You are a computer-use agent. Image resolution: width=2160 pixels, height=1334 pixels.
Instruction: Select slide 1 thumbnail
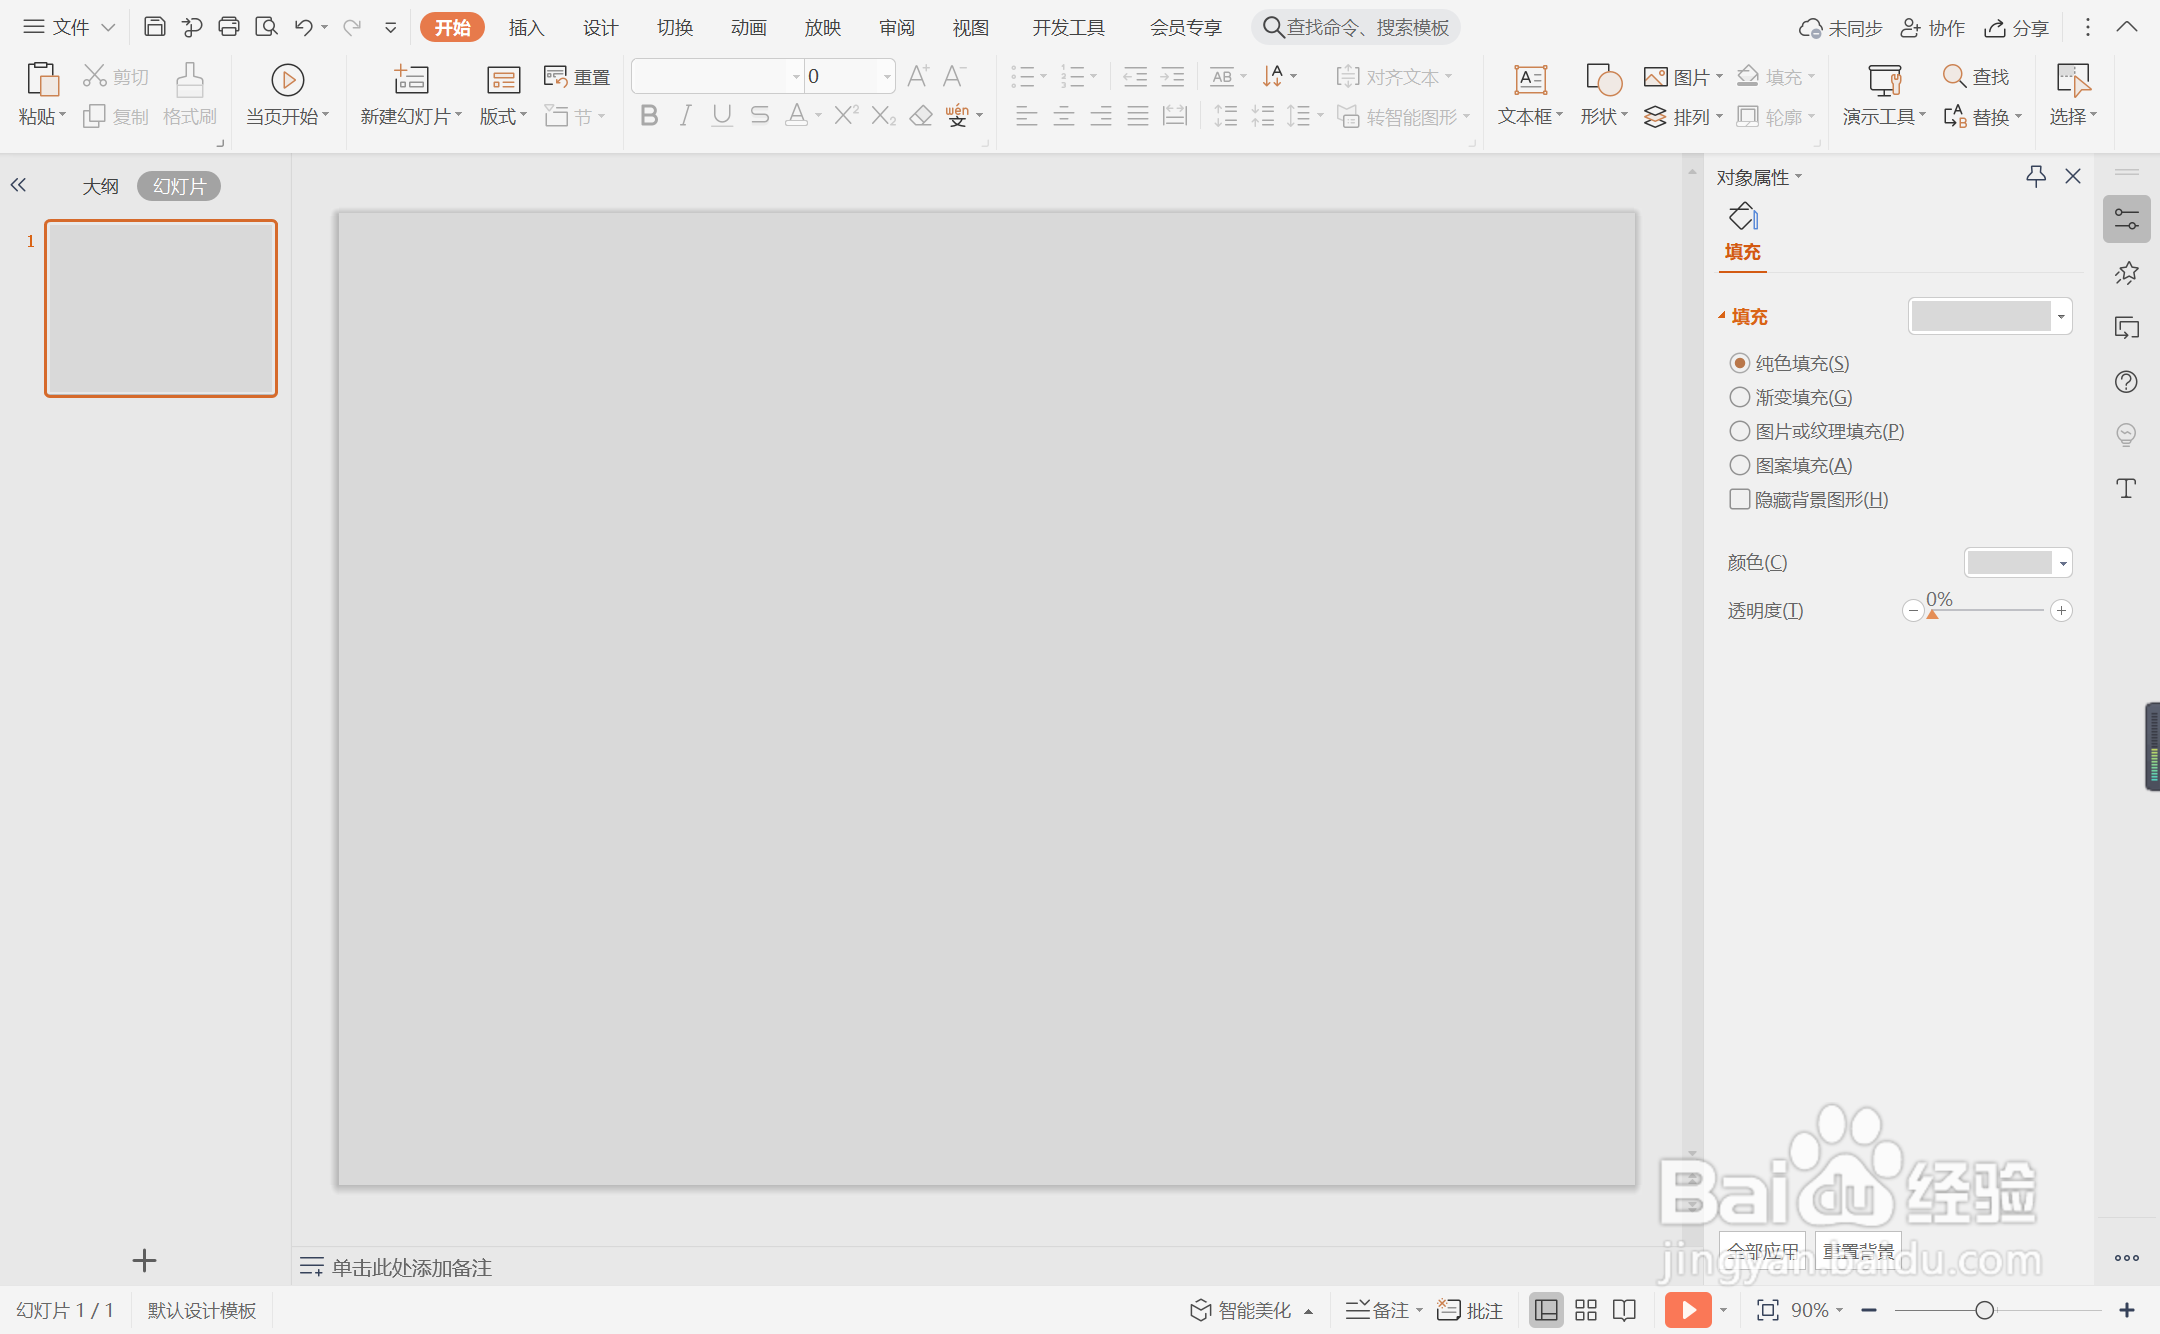(x=161, y=308)
